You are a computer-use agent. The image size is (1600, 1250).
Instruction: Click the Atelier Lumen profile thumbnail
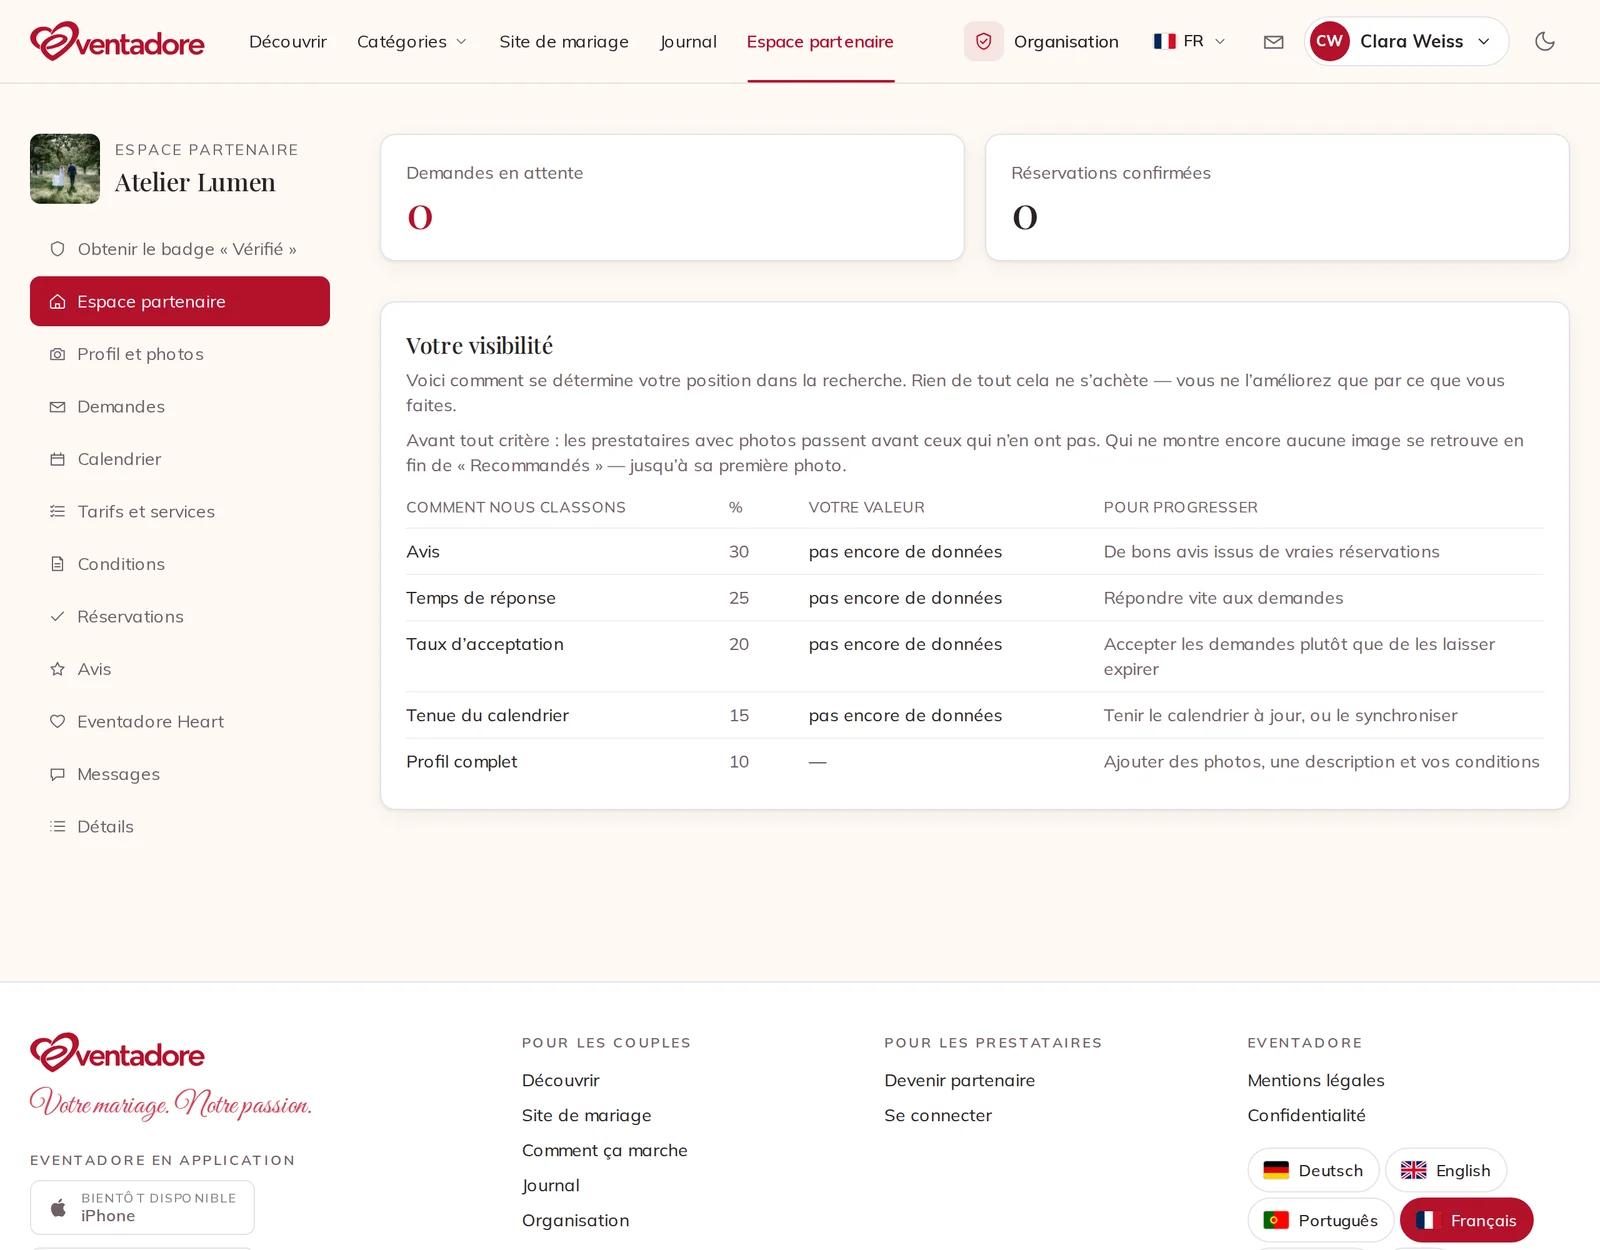click(65, 169)
